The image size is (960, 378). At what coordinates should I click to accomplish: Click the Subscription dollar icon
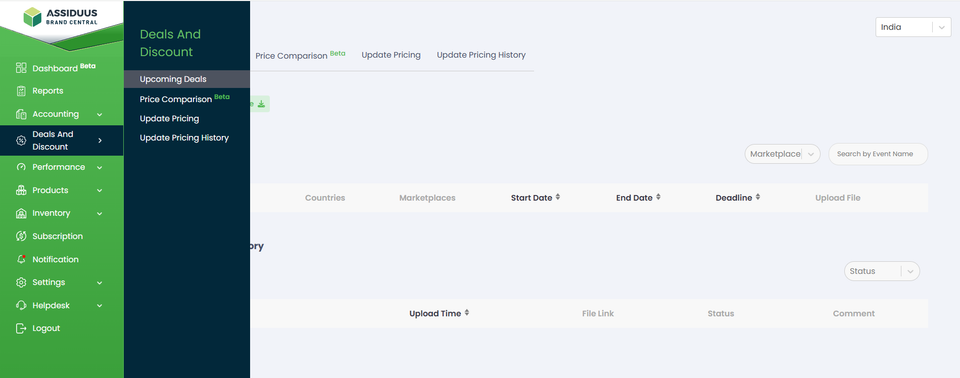tap(21, 236)
